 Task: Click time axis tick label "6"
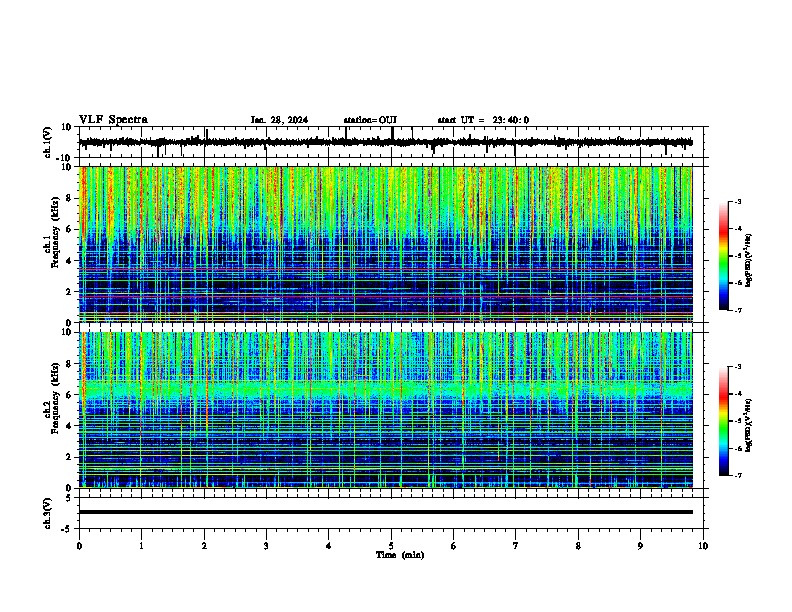pos(454,545)
